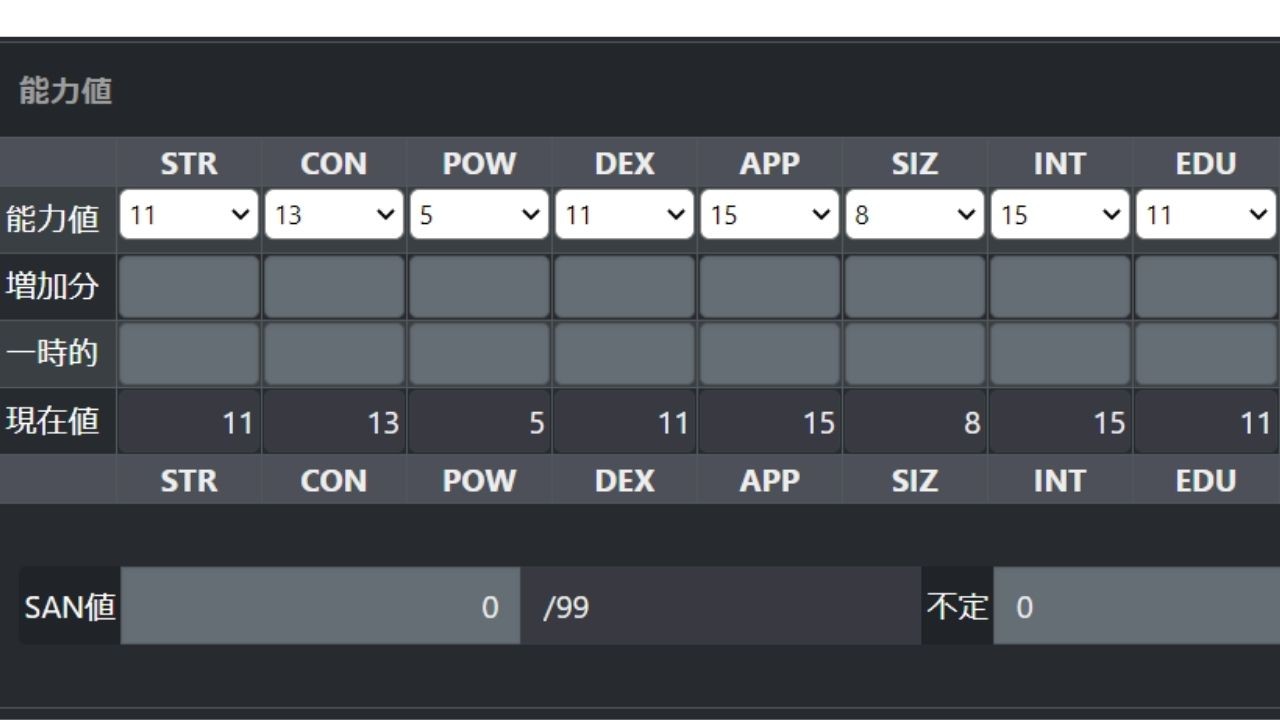
Task: Open the EDU ability value dropdown
Action: (x=1206, y=215)
